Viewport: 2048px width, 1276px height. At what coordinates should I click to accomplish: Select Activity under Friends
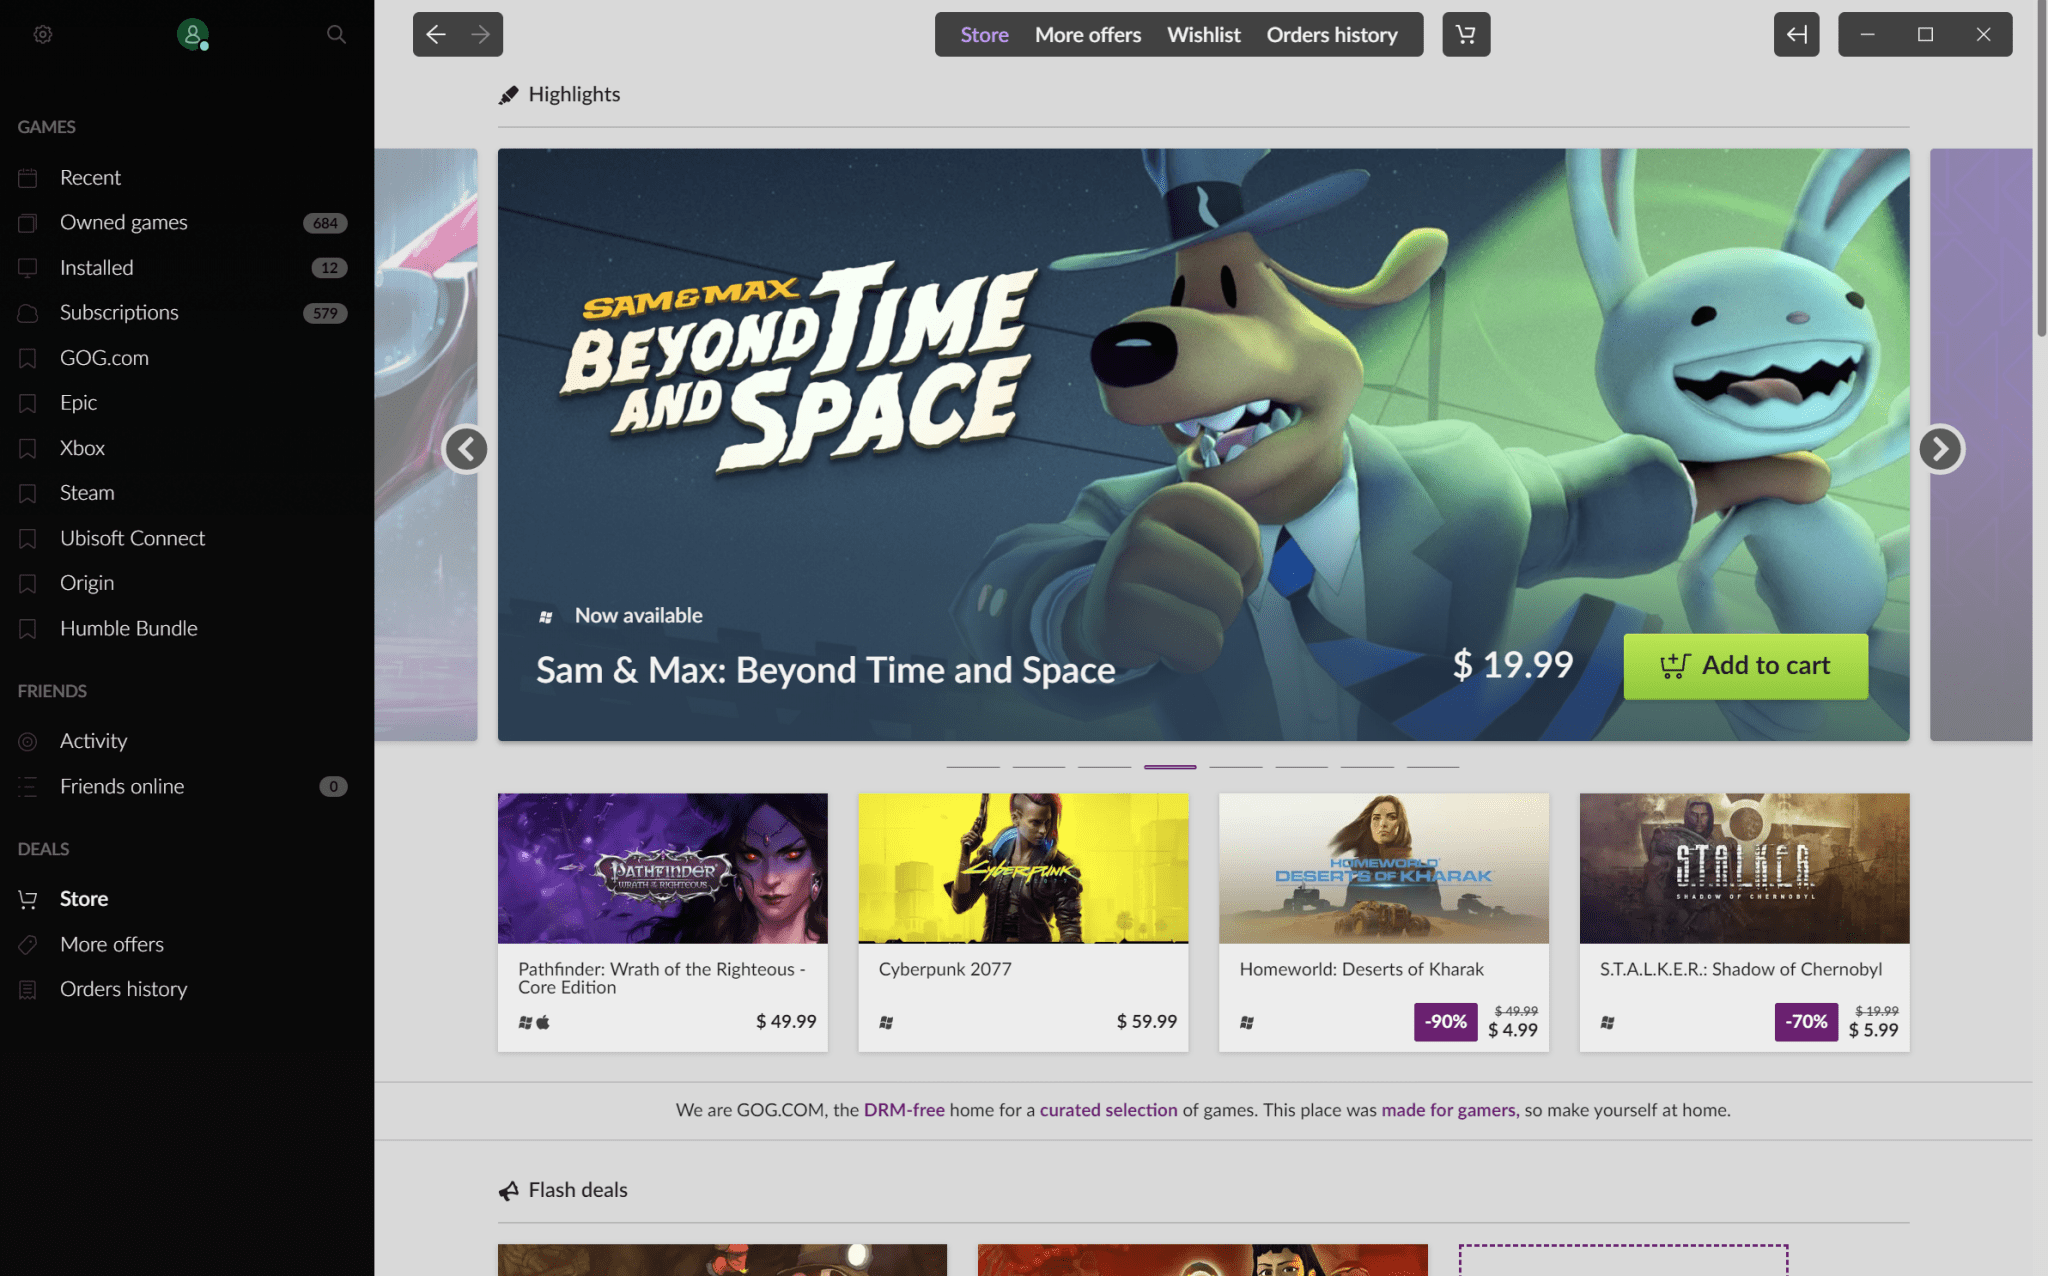[x=92, y=740]
